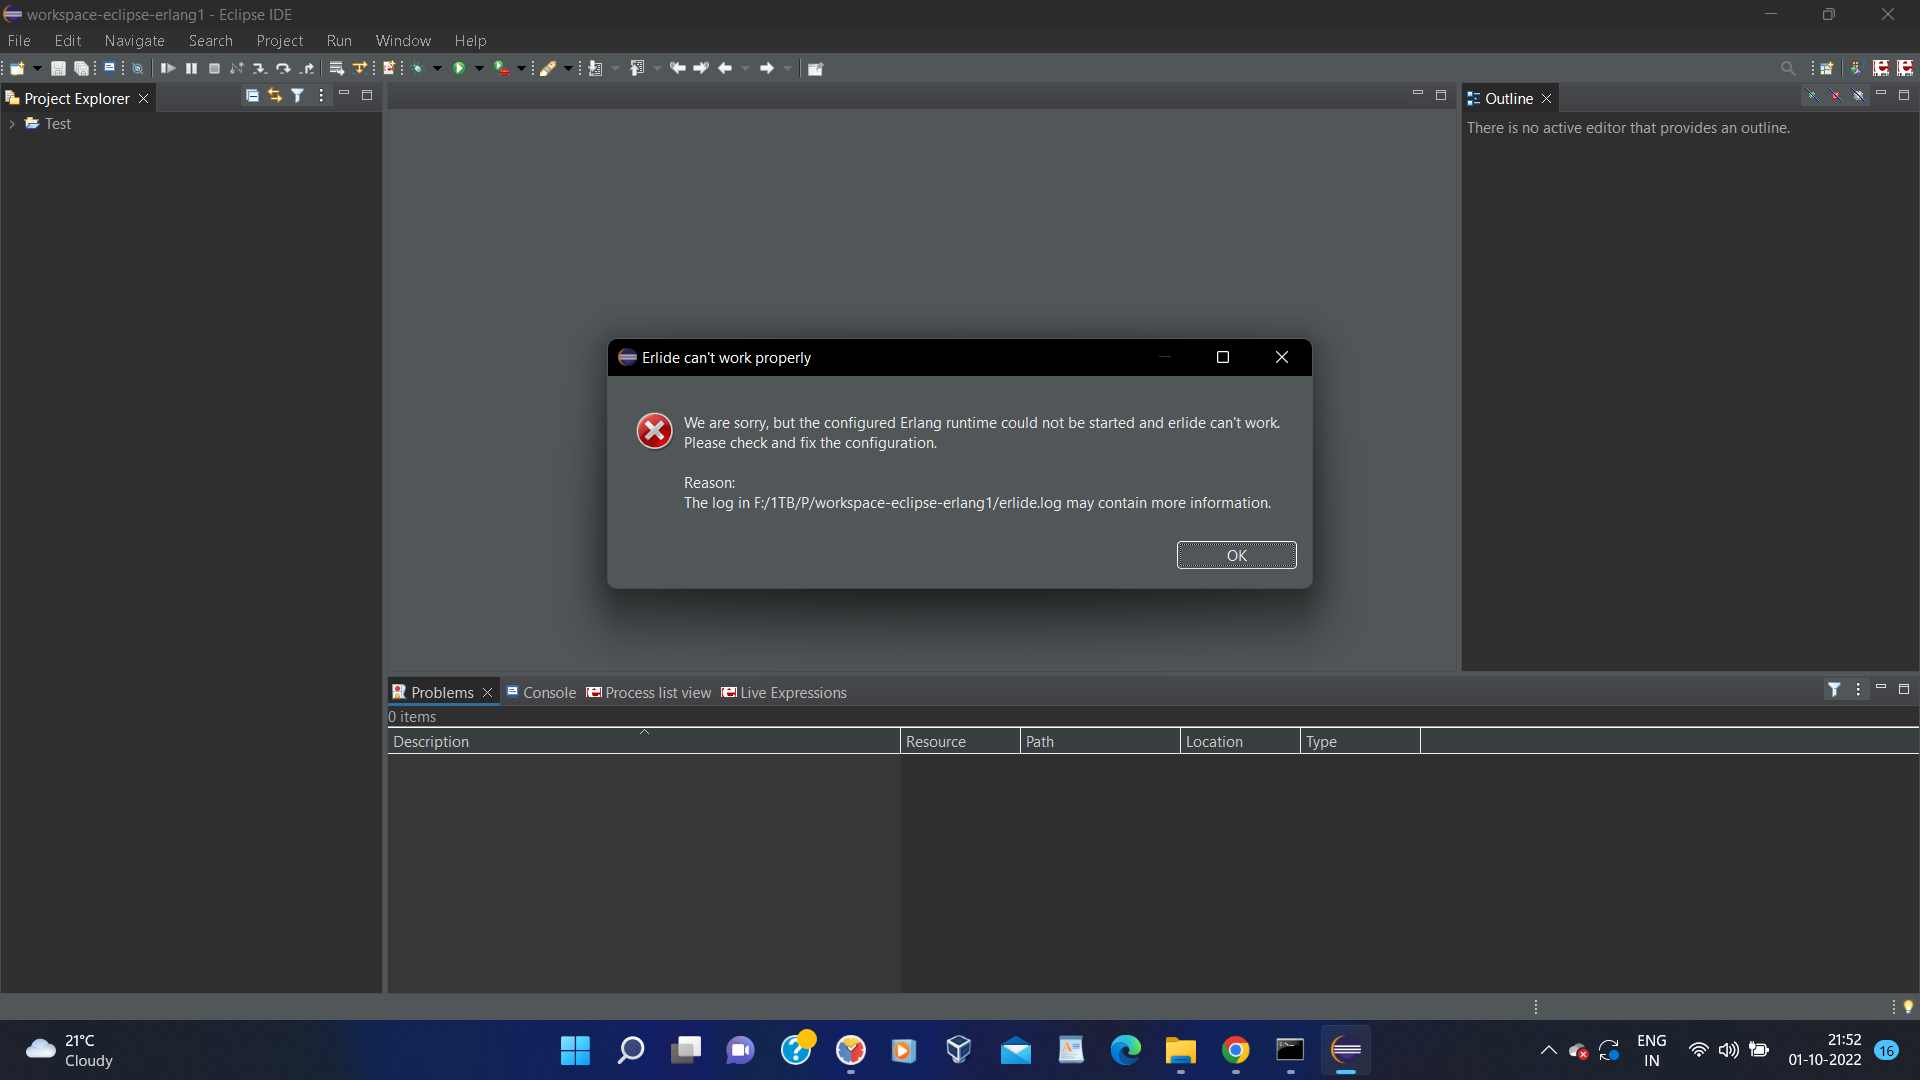Click the Forward navigation arrow icon
1920x1080 pixels.
point(767,68)
